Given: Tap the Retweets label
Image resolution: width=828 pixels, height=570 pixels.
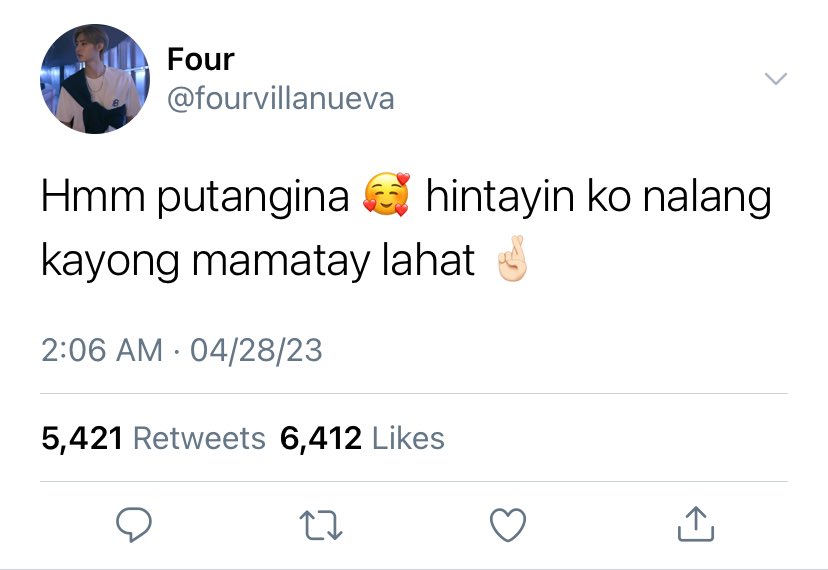Looking at the screenshot, I should click(x=199, y=438).
